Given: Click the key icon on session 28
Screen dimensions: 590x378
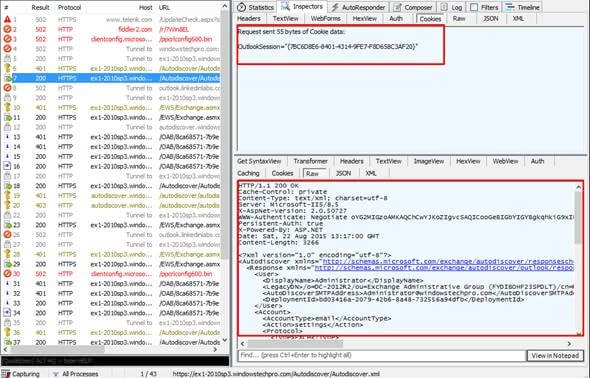Looking at the screenshot, I should (x=7, y=254).
